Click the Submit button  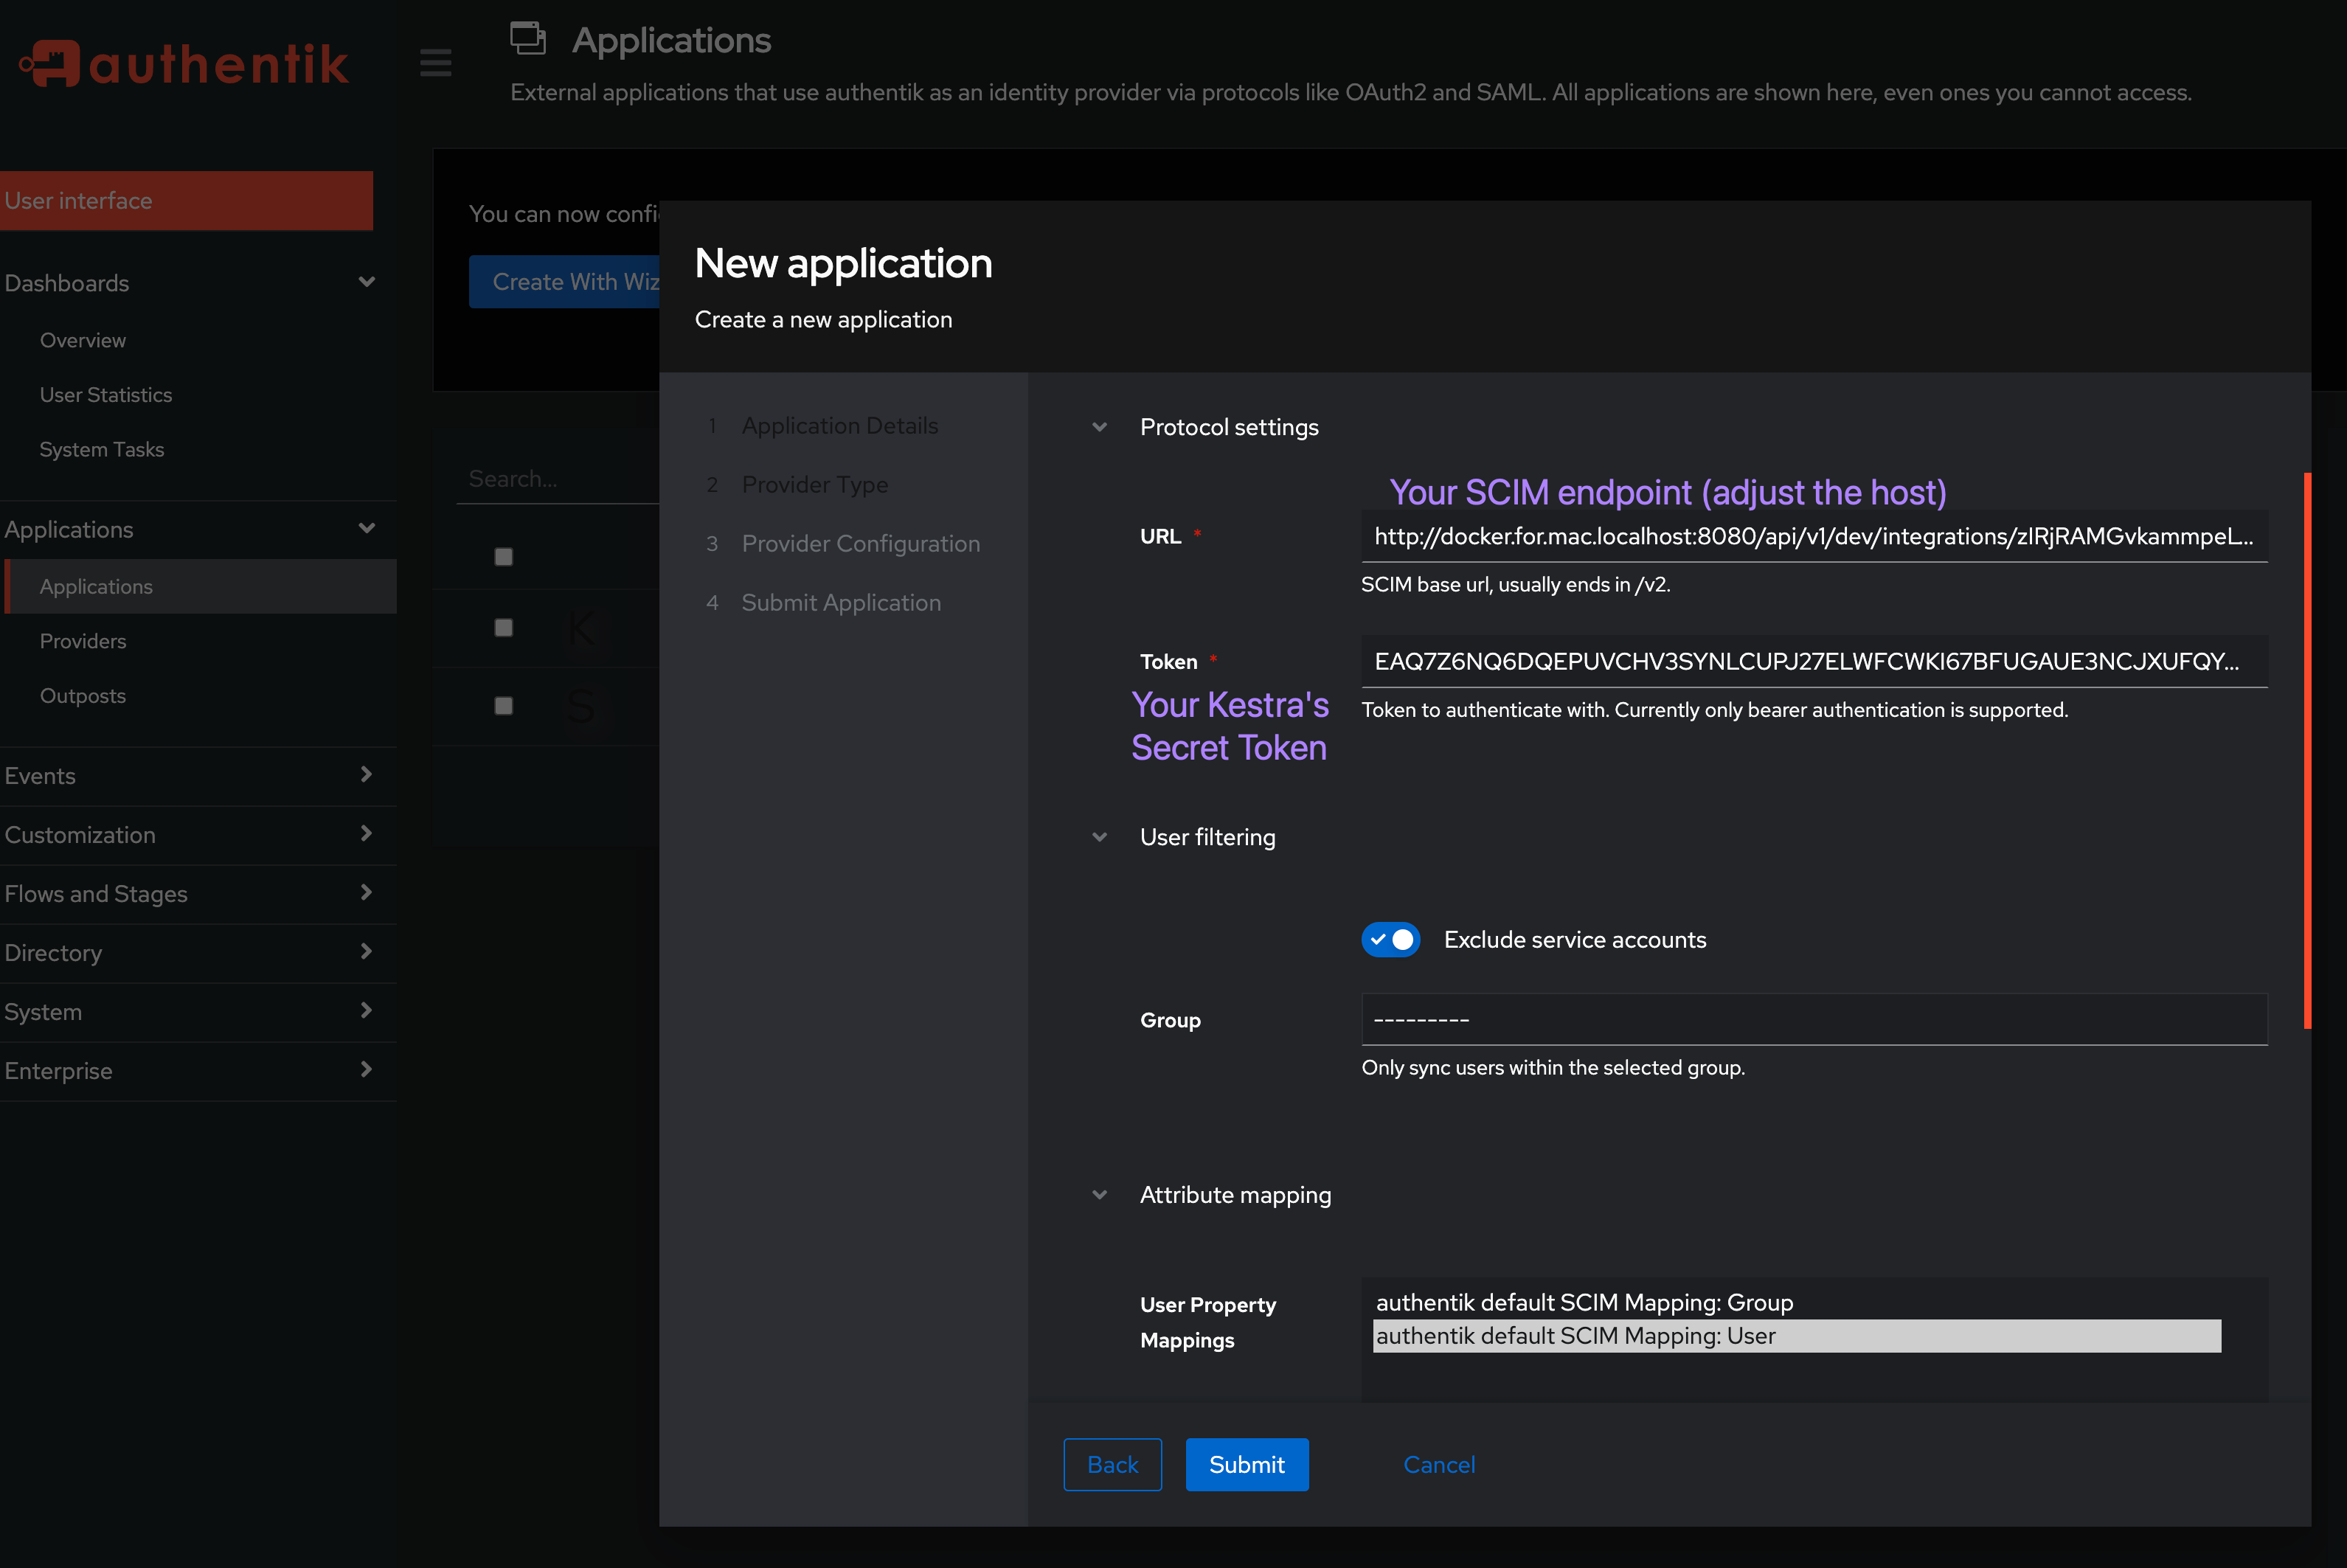point(1246,1464)
